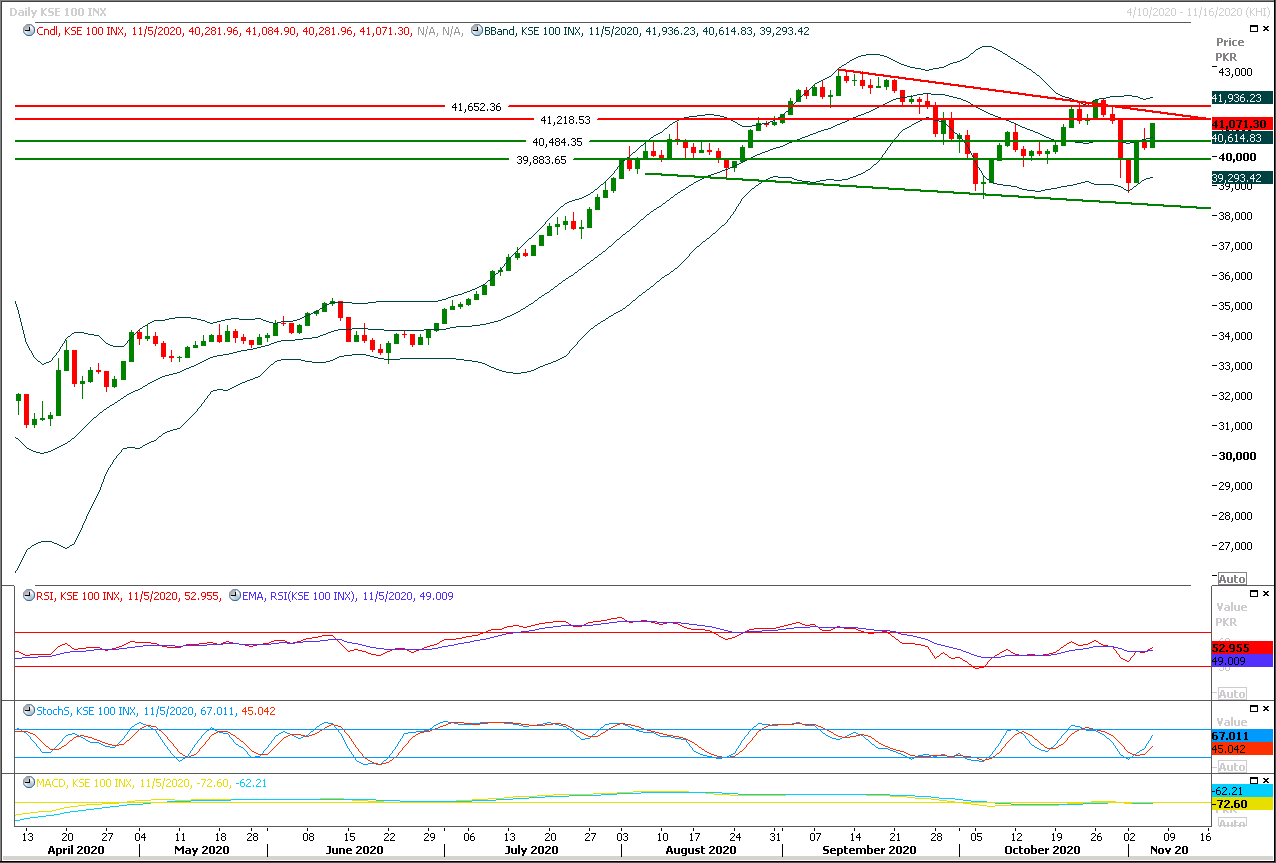This screenshot has width=1276, height=863.
Task: Click the red 52.955 RSI value tag
Action: [x=1242, y=647]
